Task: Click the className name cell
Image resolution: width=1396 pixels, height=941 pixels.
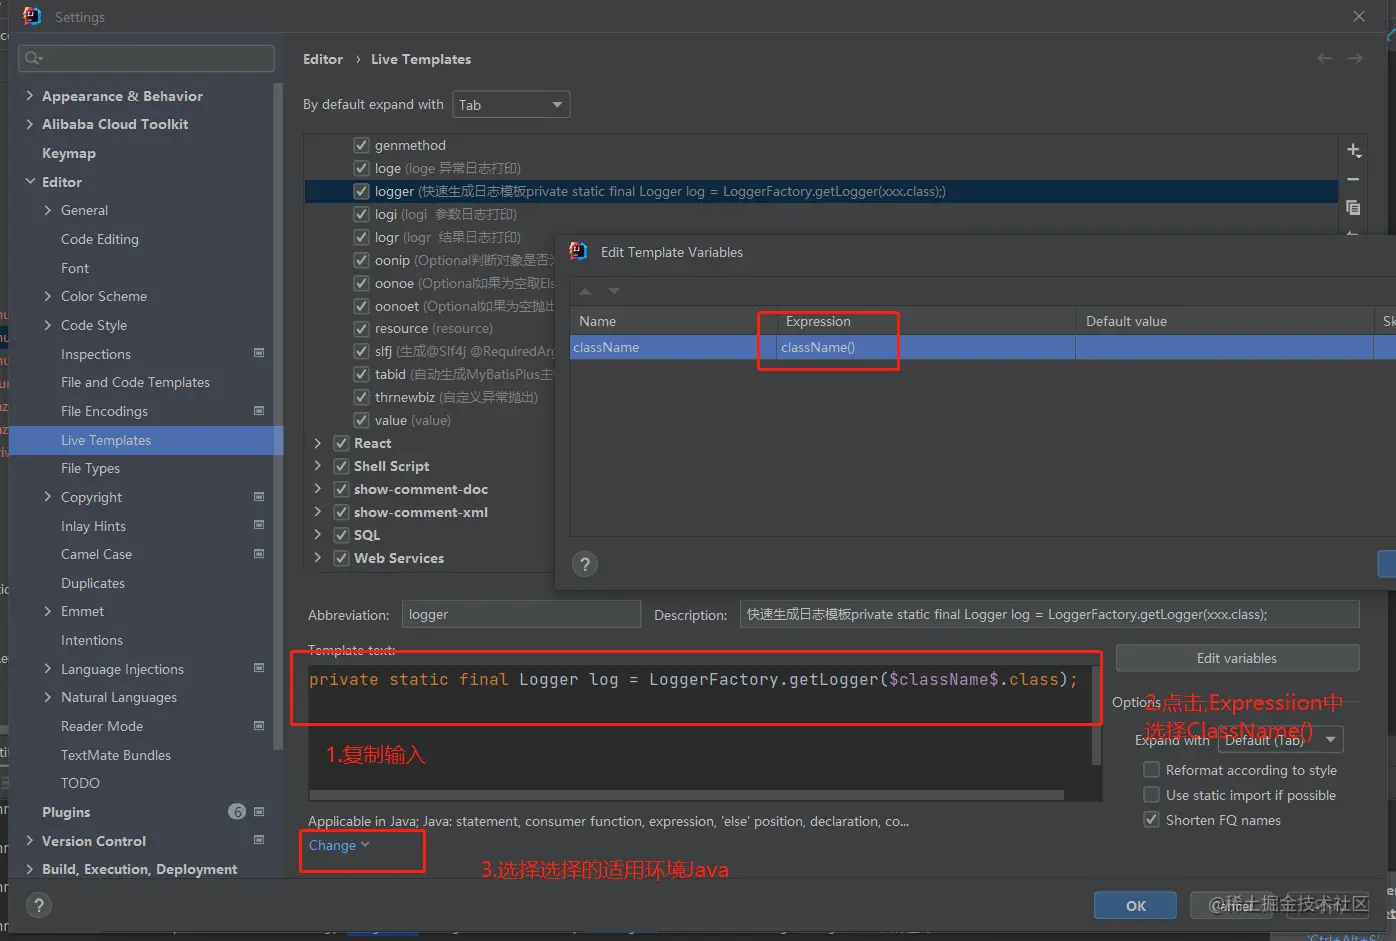Action: (x=674, y=347)
